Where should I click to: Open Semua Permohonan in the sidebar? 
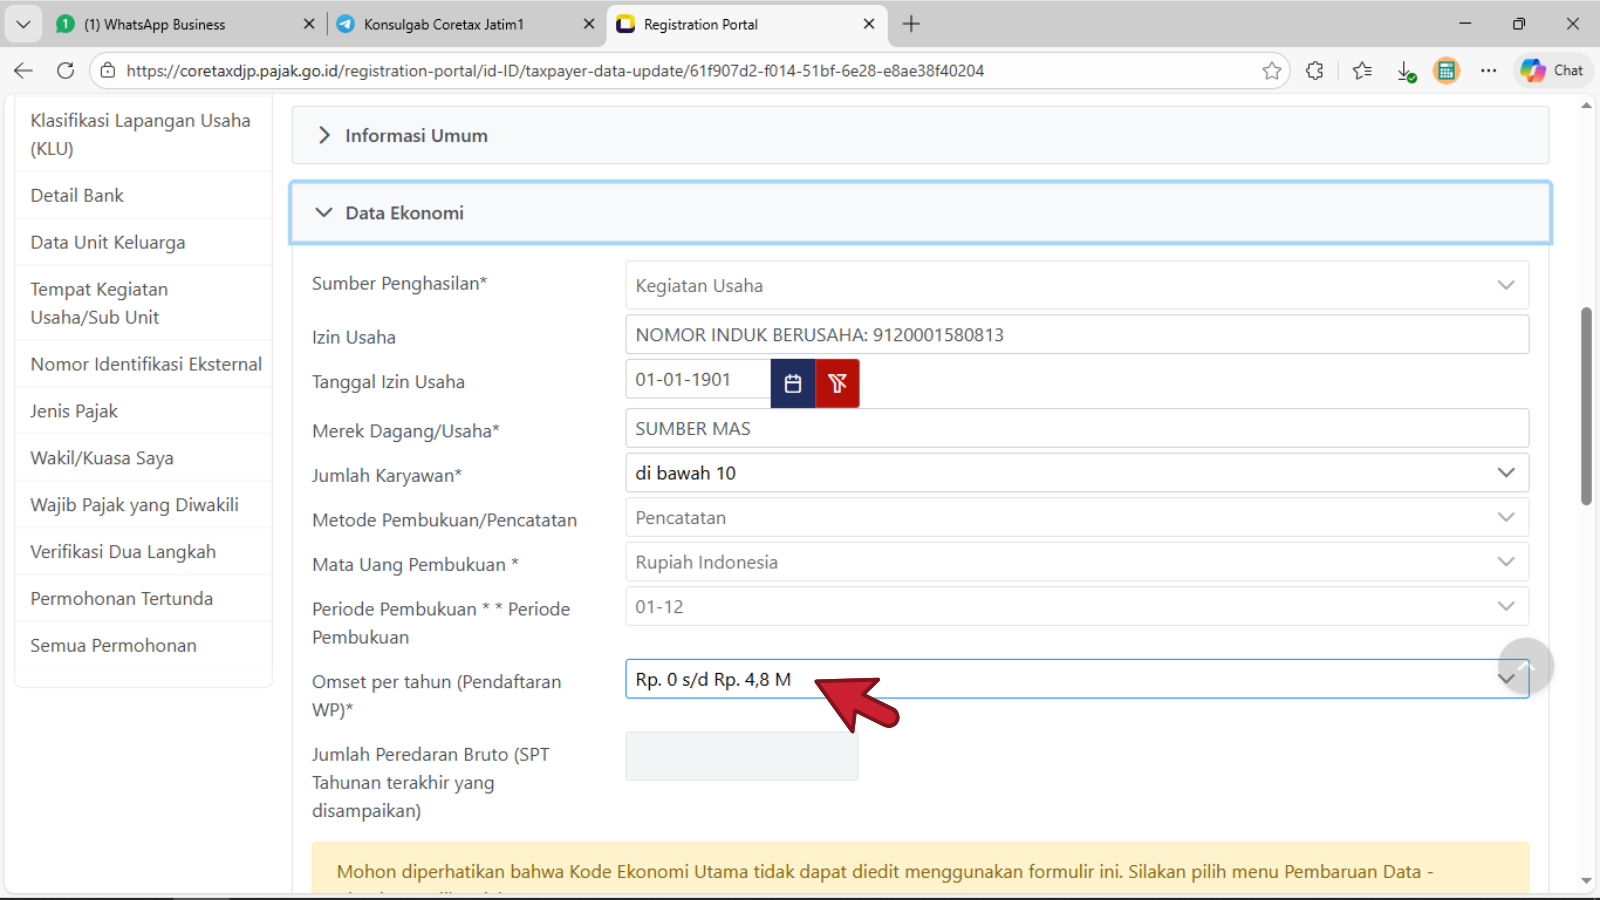(113, 645)
